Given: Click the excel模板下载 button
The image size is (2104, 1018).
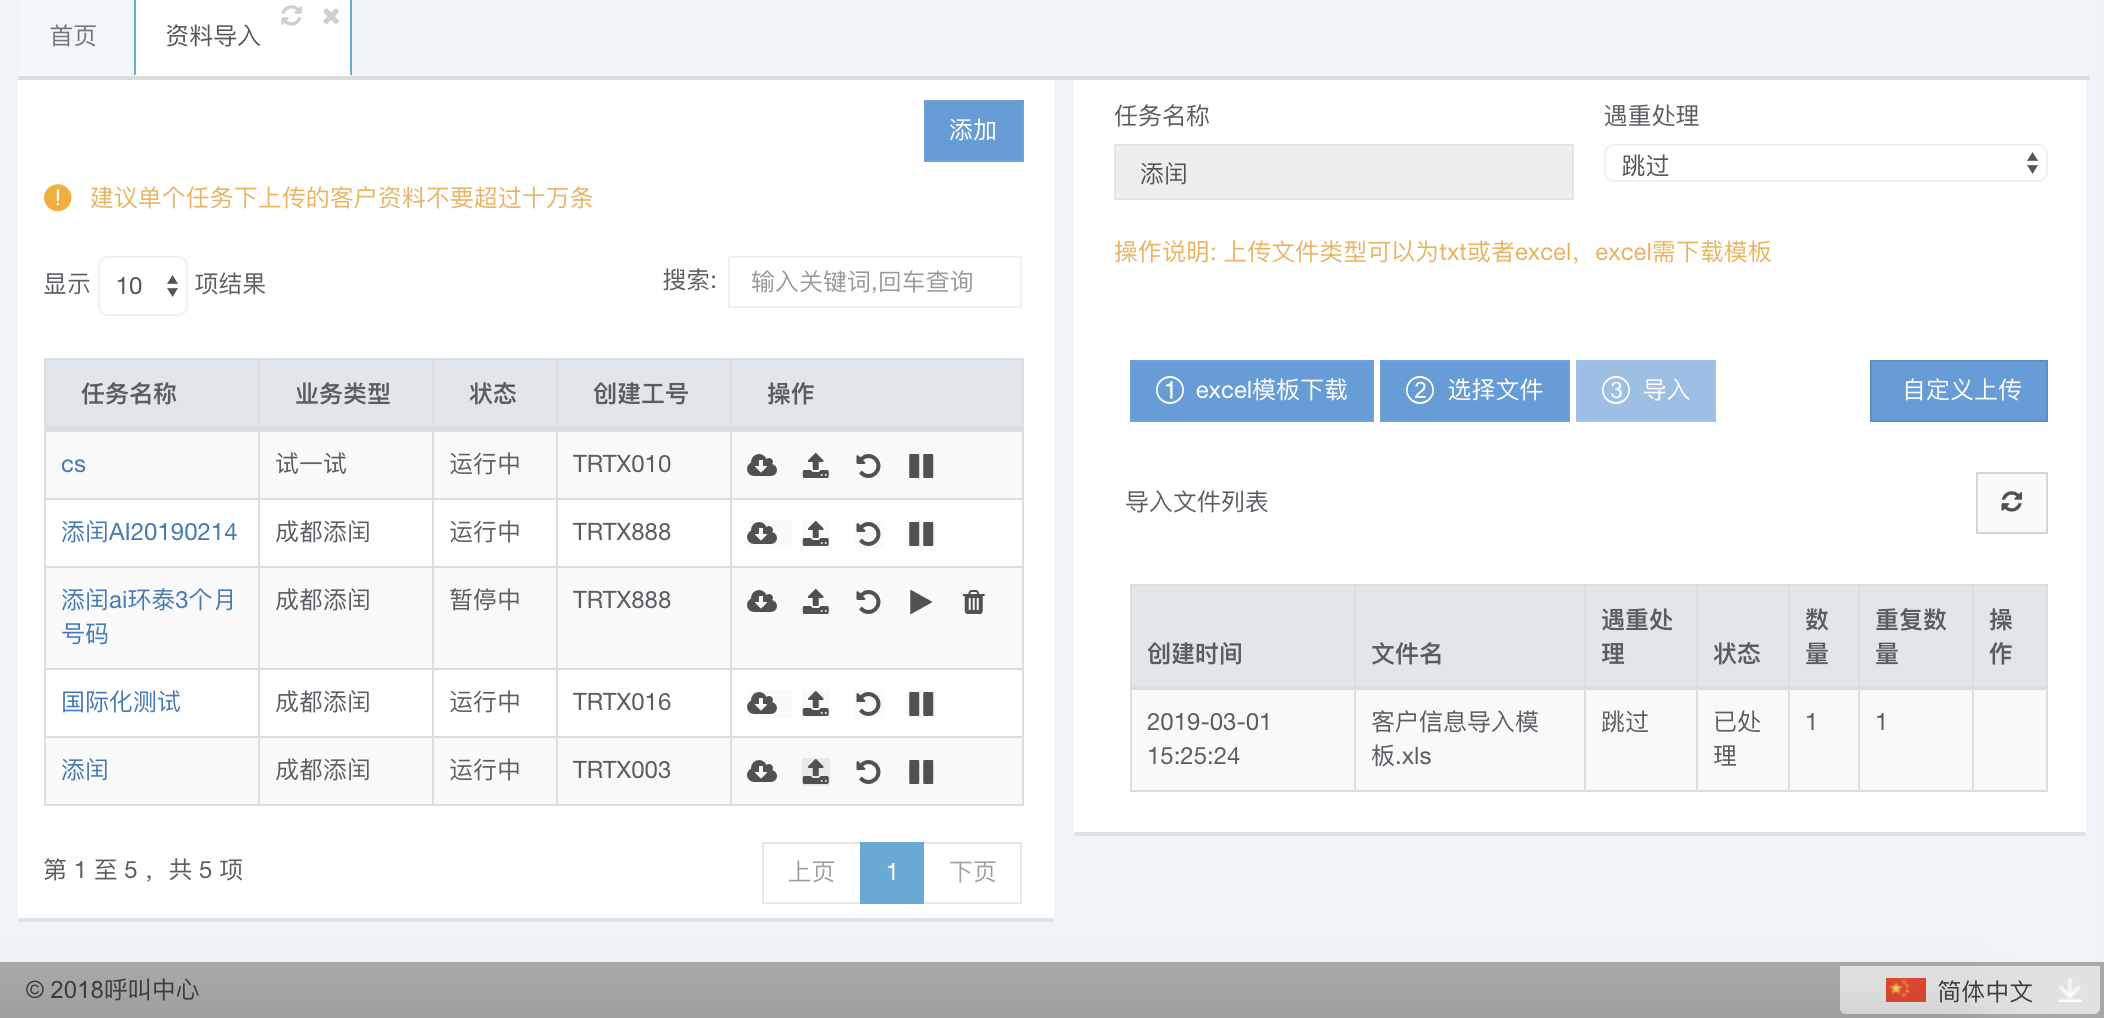Looking at the screenshot, I should (1251, 390).
